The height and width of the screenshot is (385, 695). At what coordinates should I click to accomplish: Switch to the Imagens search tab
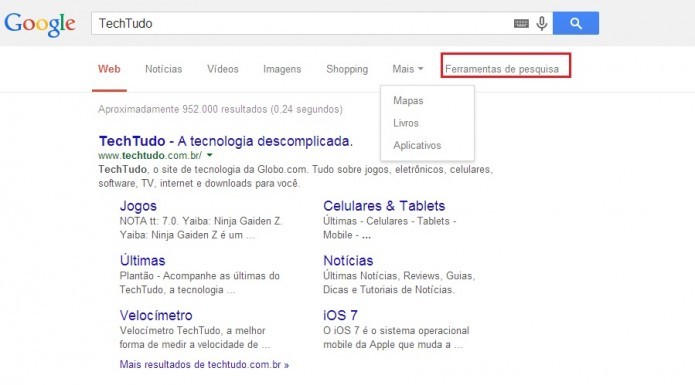(282, 69)
